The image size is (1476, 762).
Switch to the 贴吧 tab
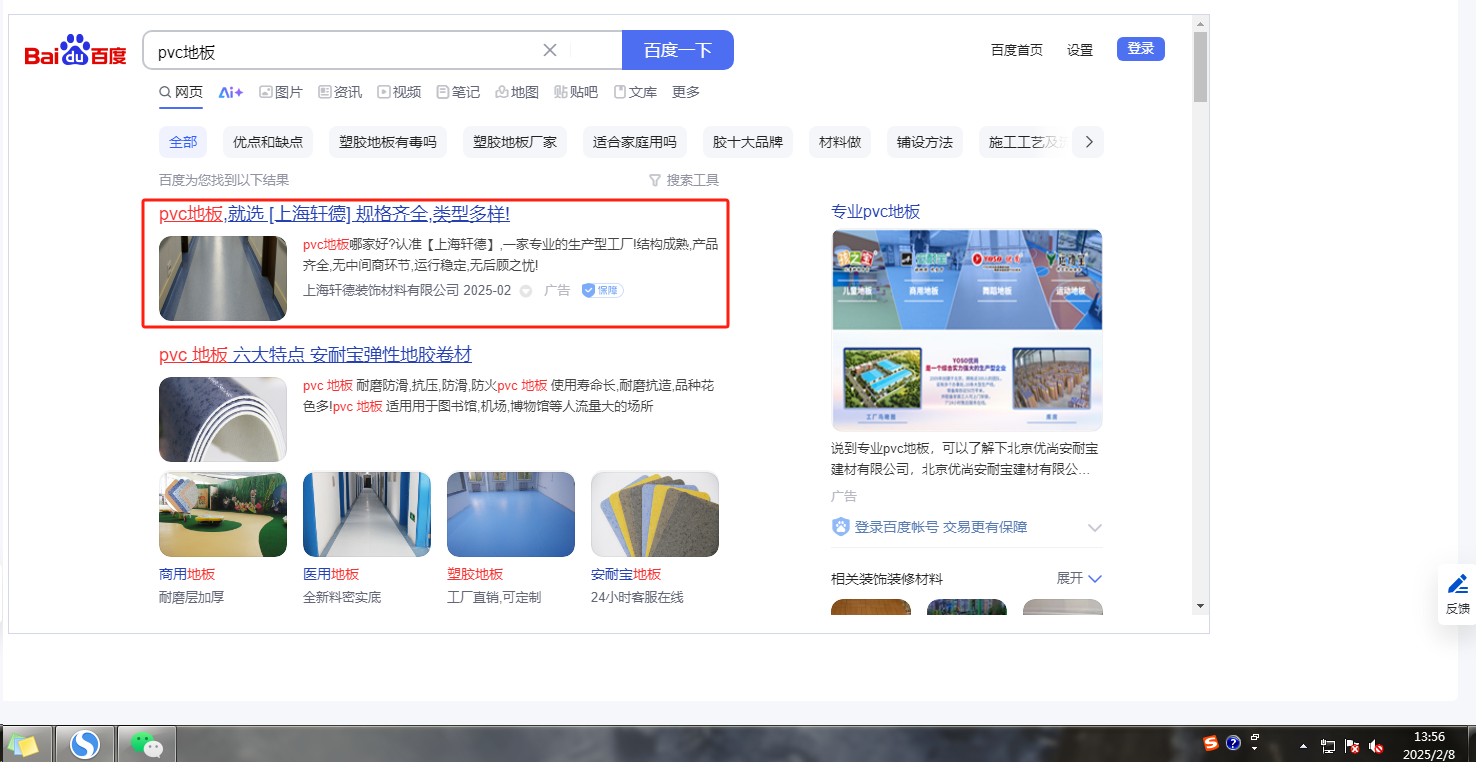pos(576,92)
